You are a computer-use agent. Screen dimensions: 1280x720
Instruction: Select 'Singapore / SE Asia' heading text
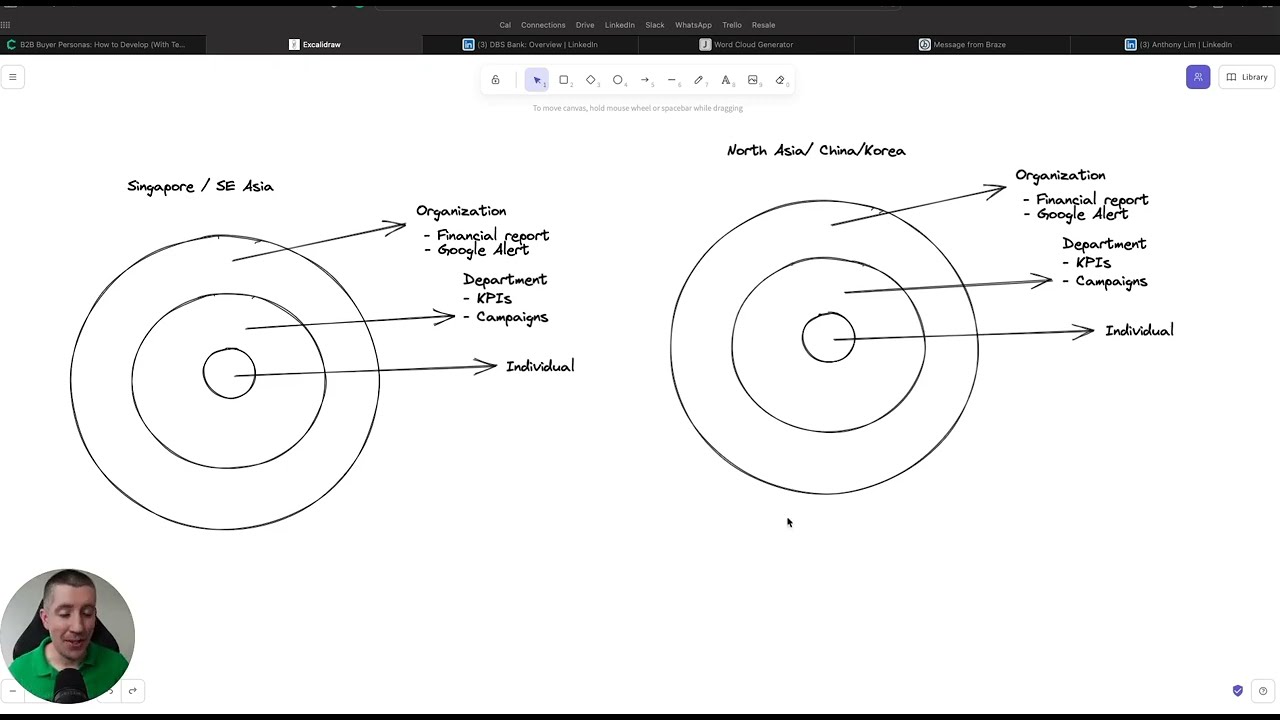pos(200,186)
